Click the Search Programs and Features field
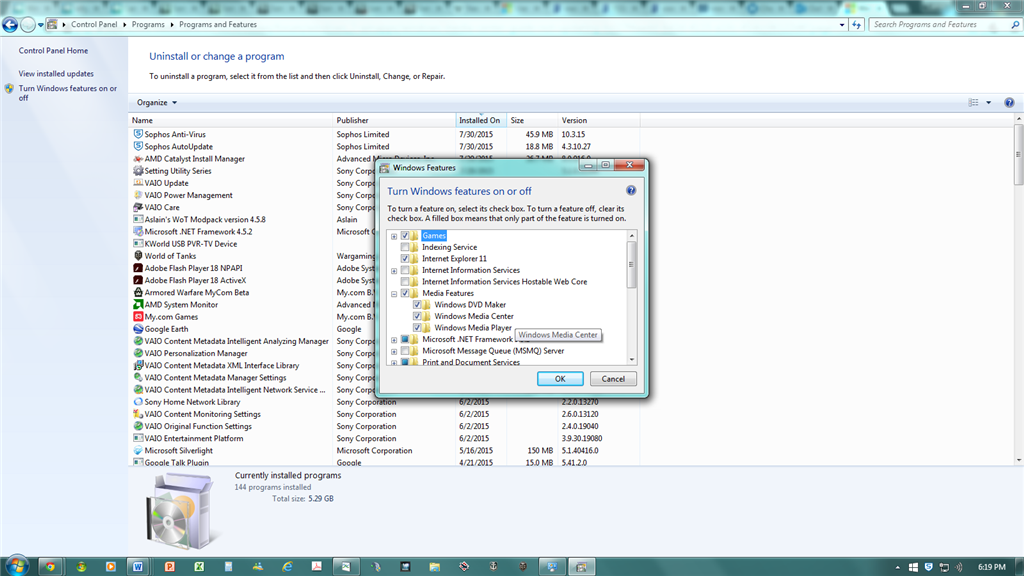Viewport: 1024px width, 576px height. (940, 25)
